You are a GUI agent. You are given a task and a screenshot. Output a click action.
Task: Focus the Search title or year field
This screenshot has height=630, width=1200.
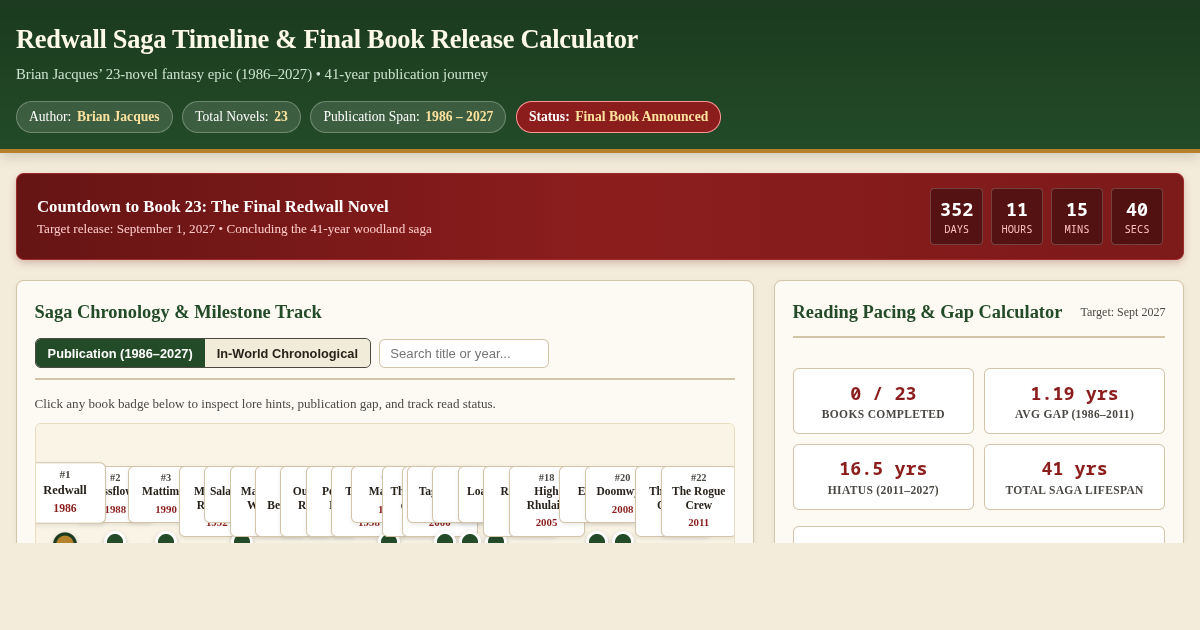point(464,353)
